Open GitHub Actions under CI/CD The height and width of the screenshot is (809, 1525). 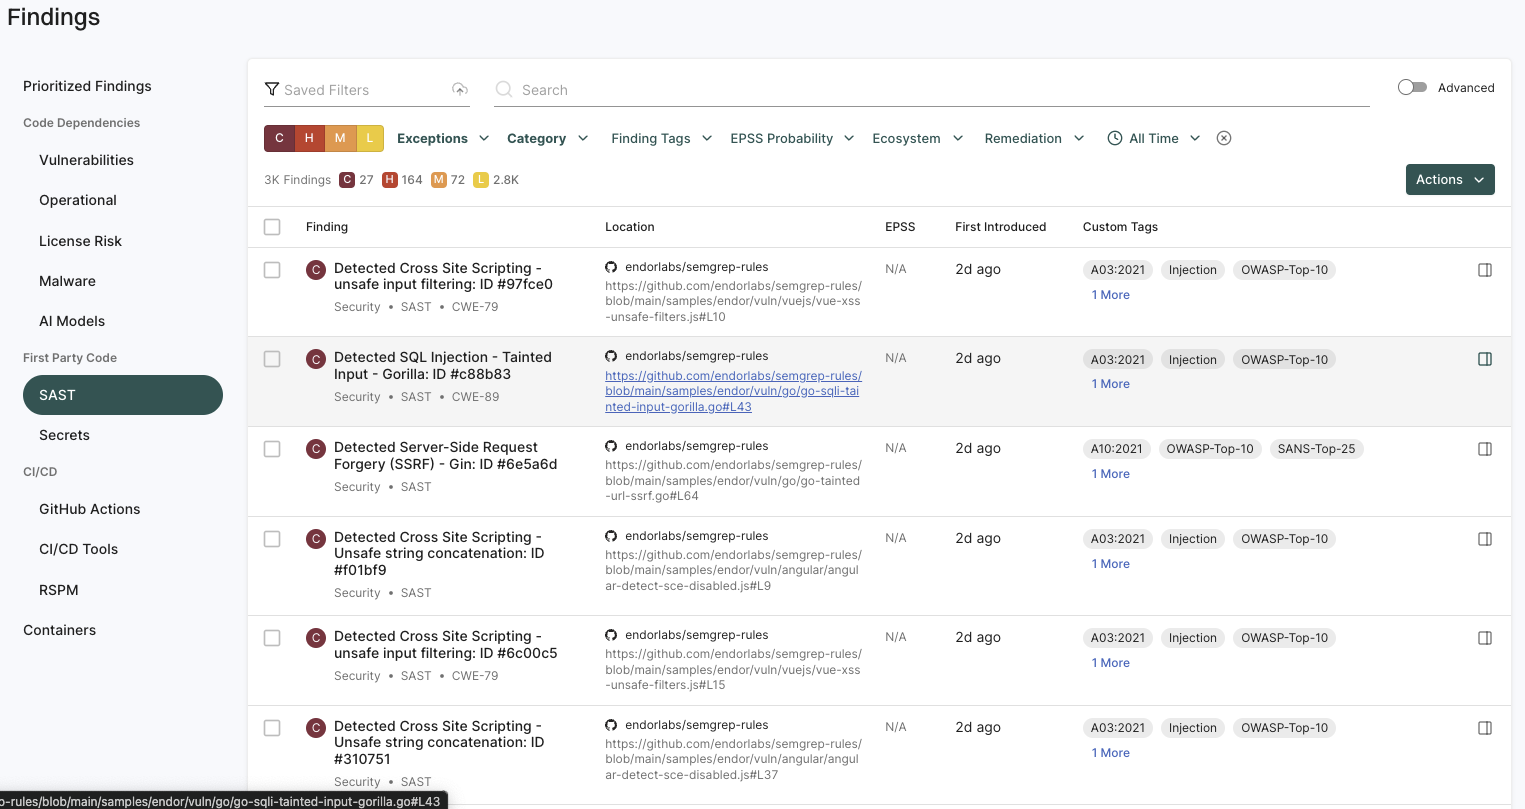click(x=89, y=509)
